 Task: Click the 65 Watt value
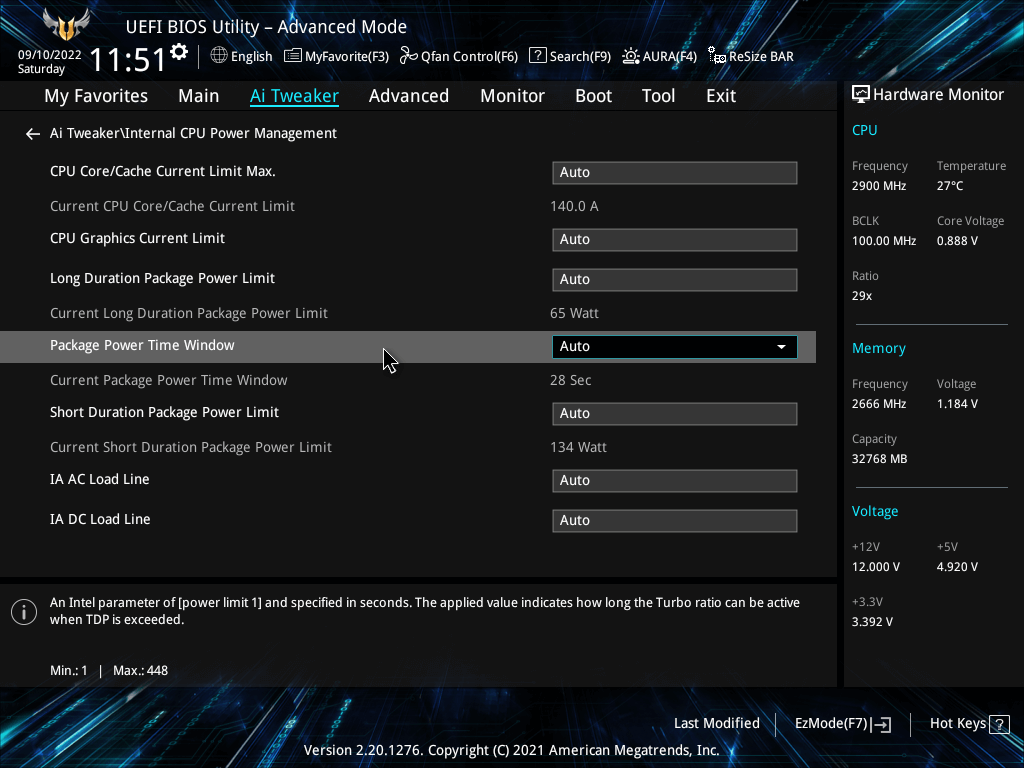click(x=574, y=313)
